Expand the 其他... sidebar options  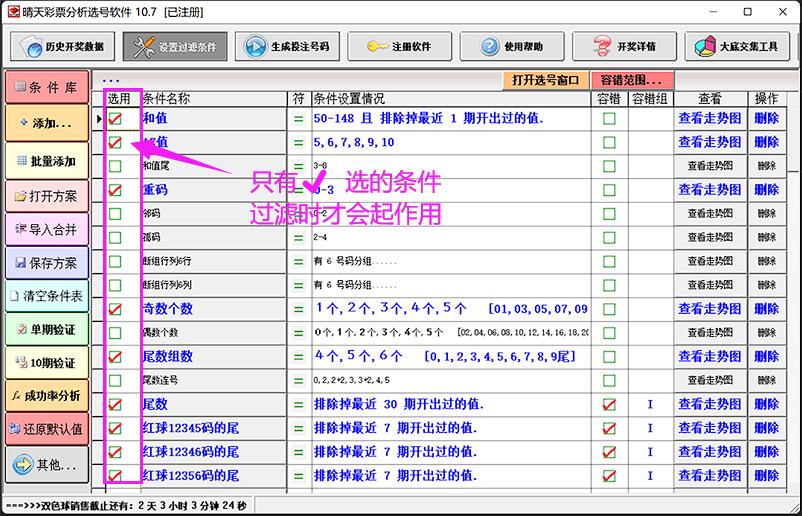[x=47, y=465]
